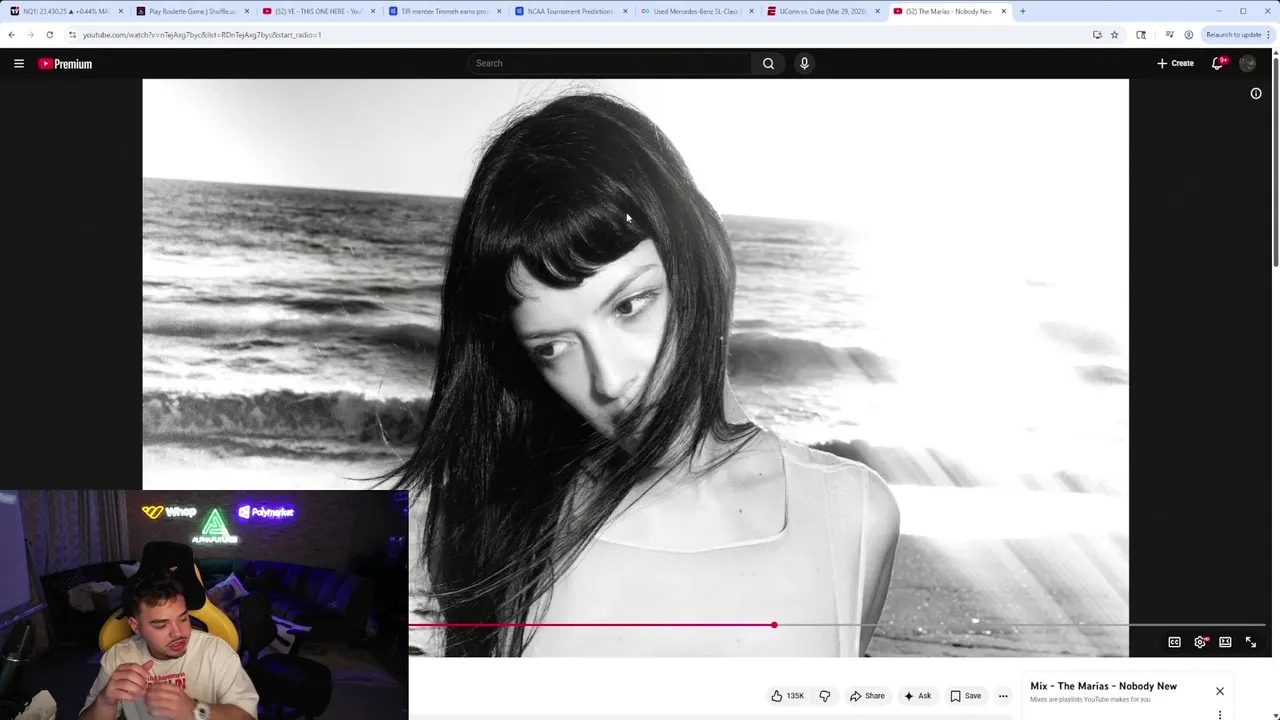Dislike the video
The image size is (1280, 720).
point(825,696)
